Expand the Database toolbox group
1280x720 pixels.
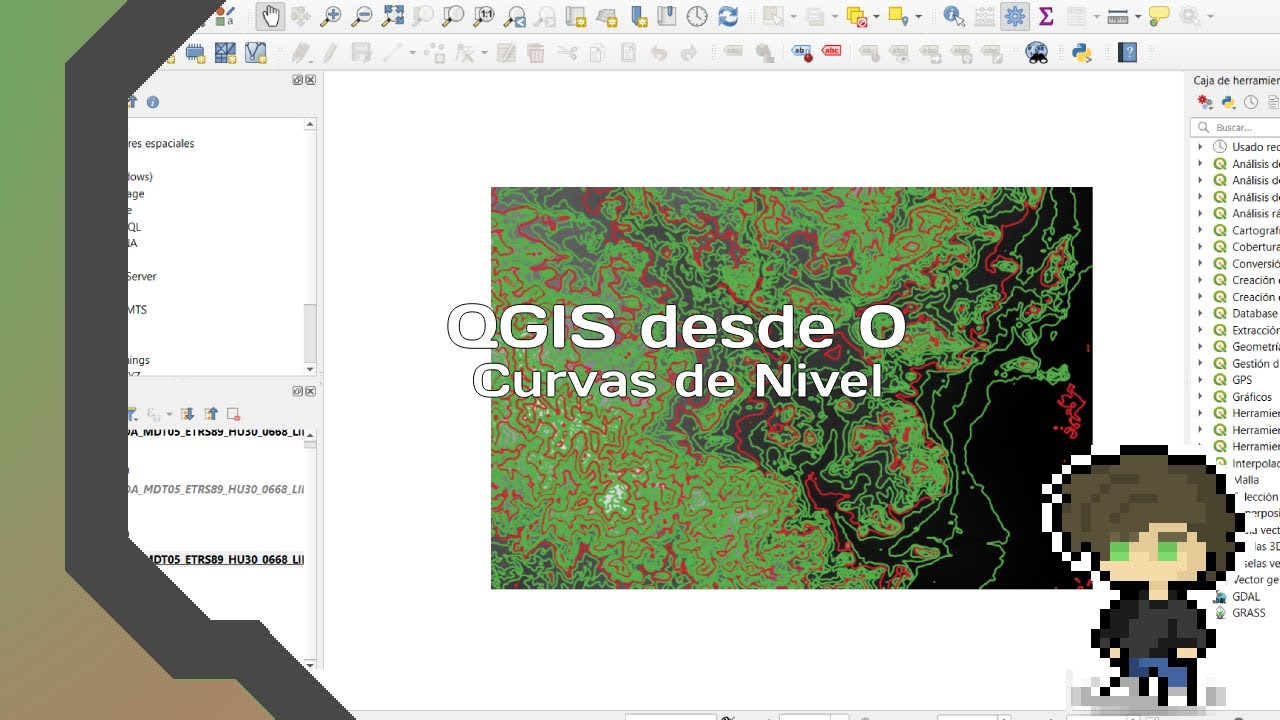click(x=1200, y=313)
